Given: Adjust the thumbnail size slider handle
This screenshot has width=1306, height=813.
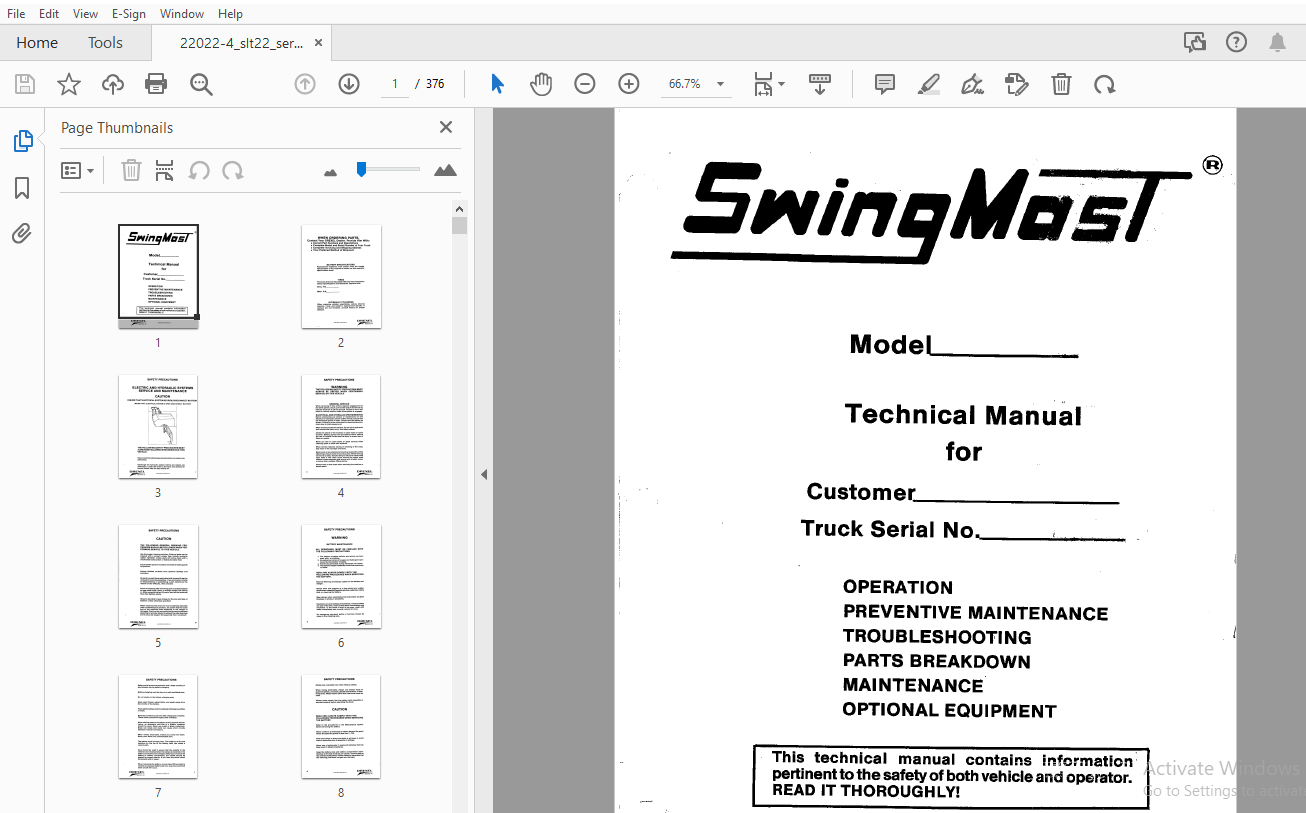Looking at the screenshot, I should (361, 170).
